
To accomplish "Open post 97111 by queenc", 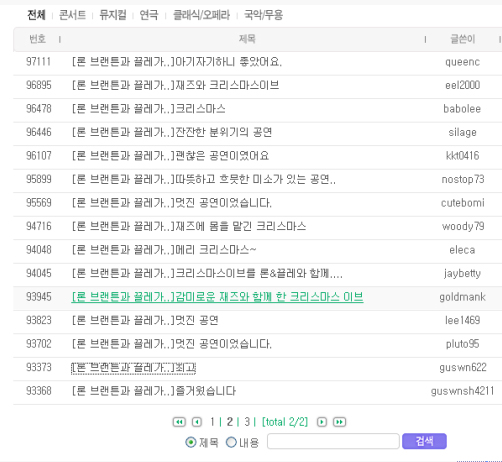I will (x=177, y=62).
